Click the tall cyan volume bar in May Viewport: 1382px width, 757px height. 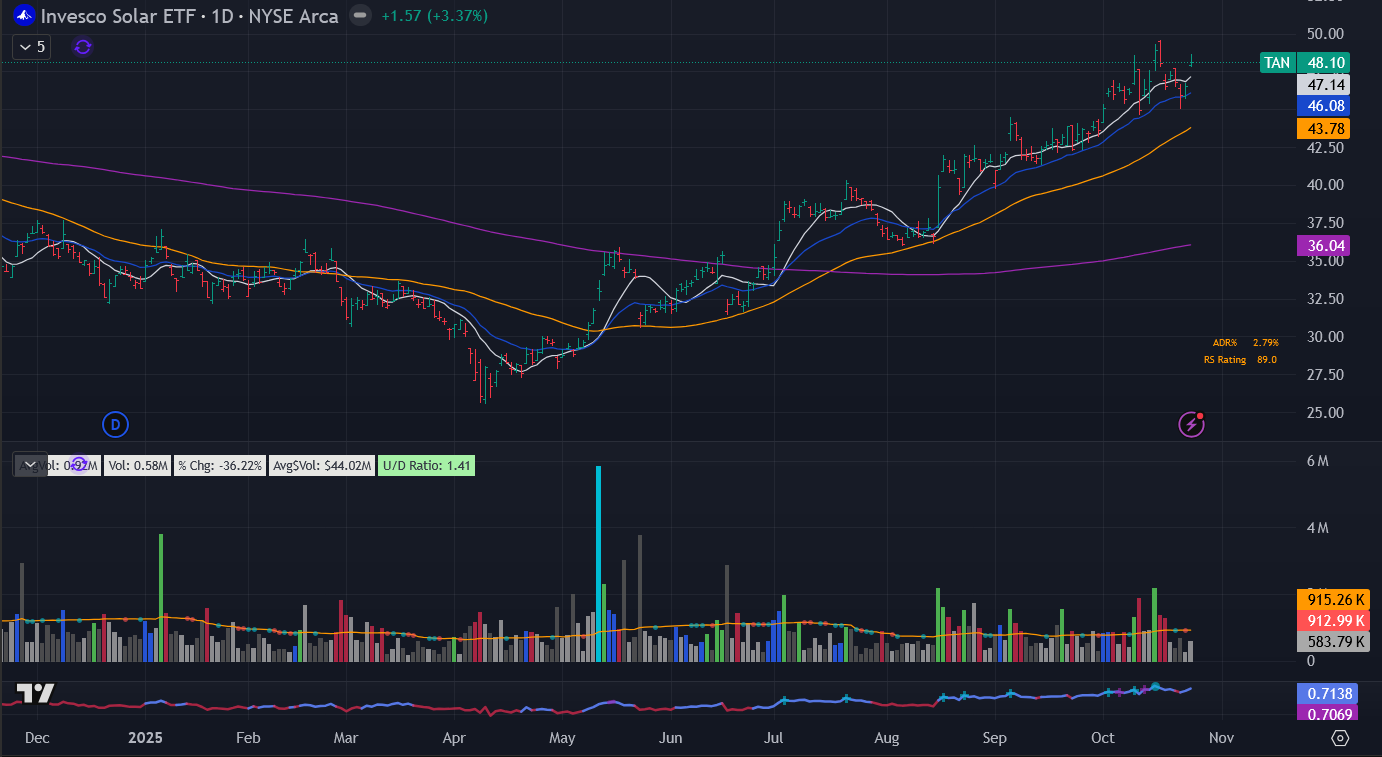click(599, 563)
